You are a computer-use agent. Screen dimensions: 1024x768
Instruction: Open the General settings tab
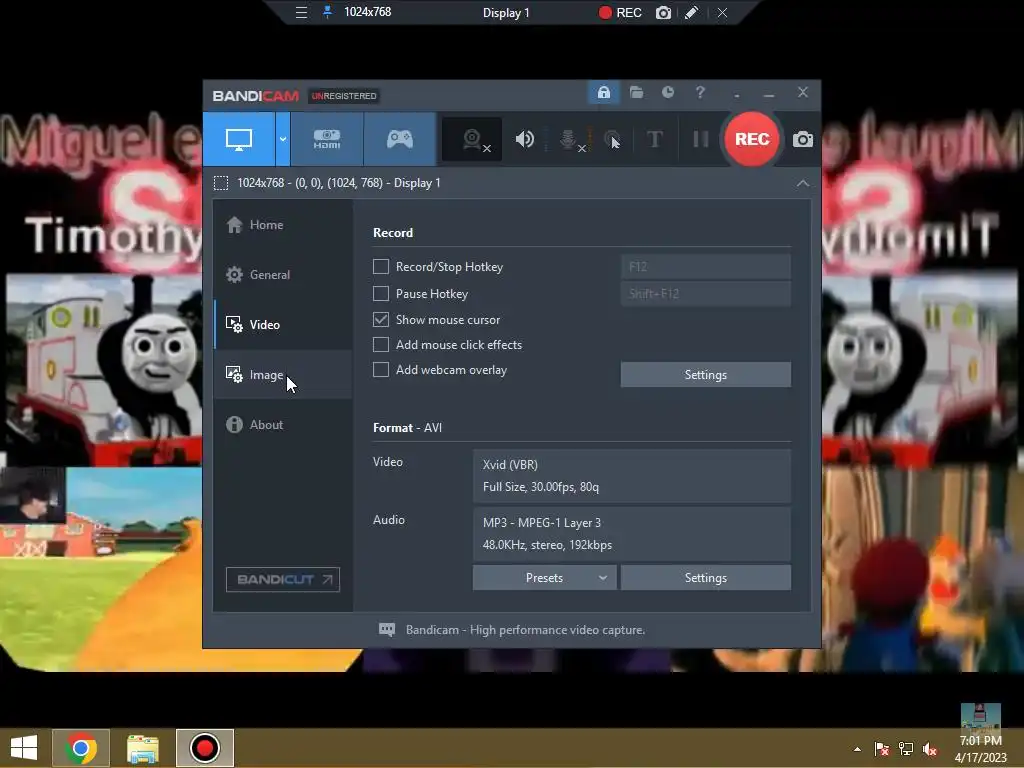(283, 275)
